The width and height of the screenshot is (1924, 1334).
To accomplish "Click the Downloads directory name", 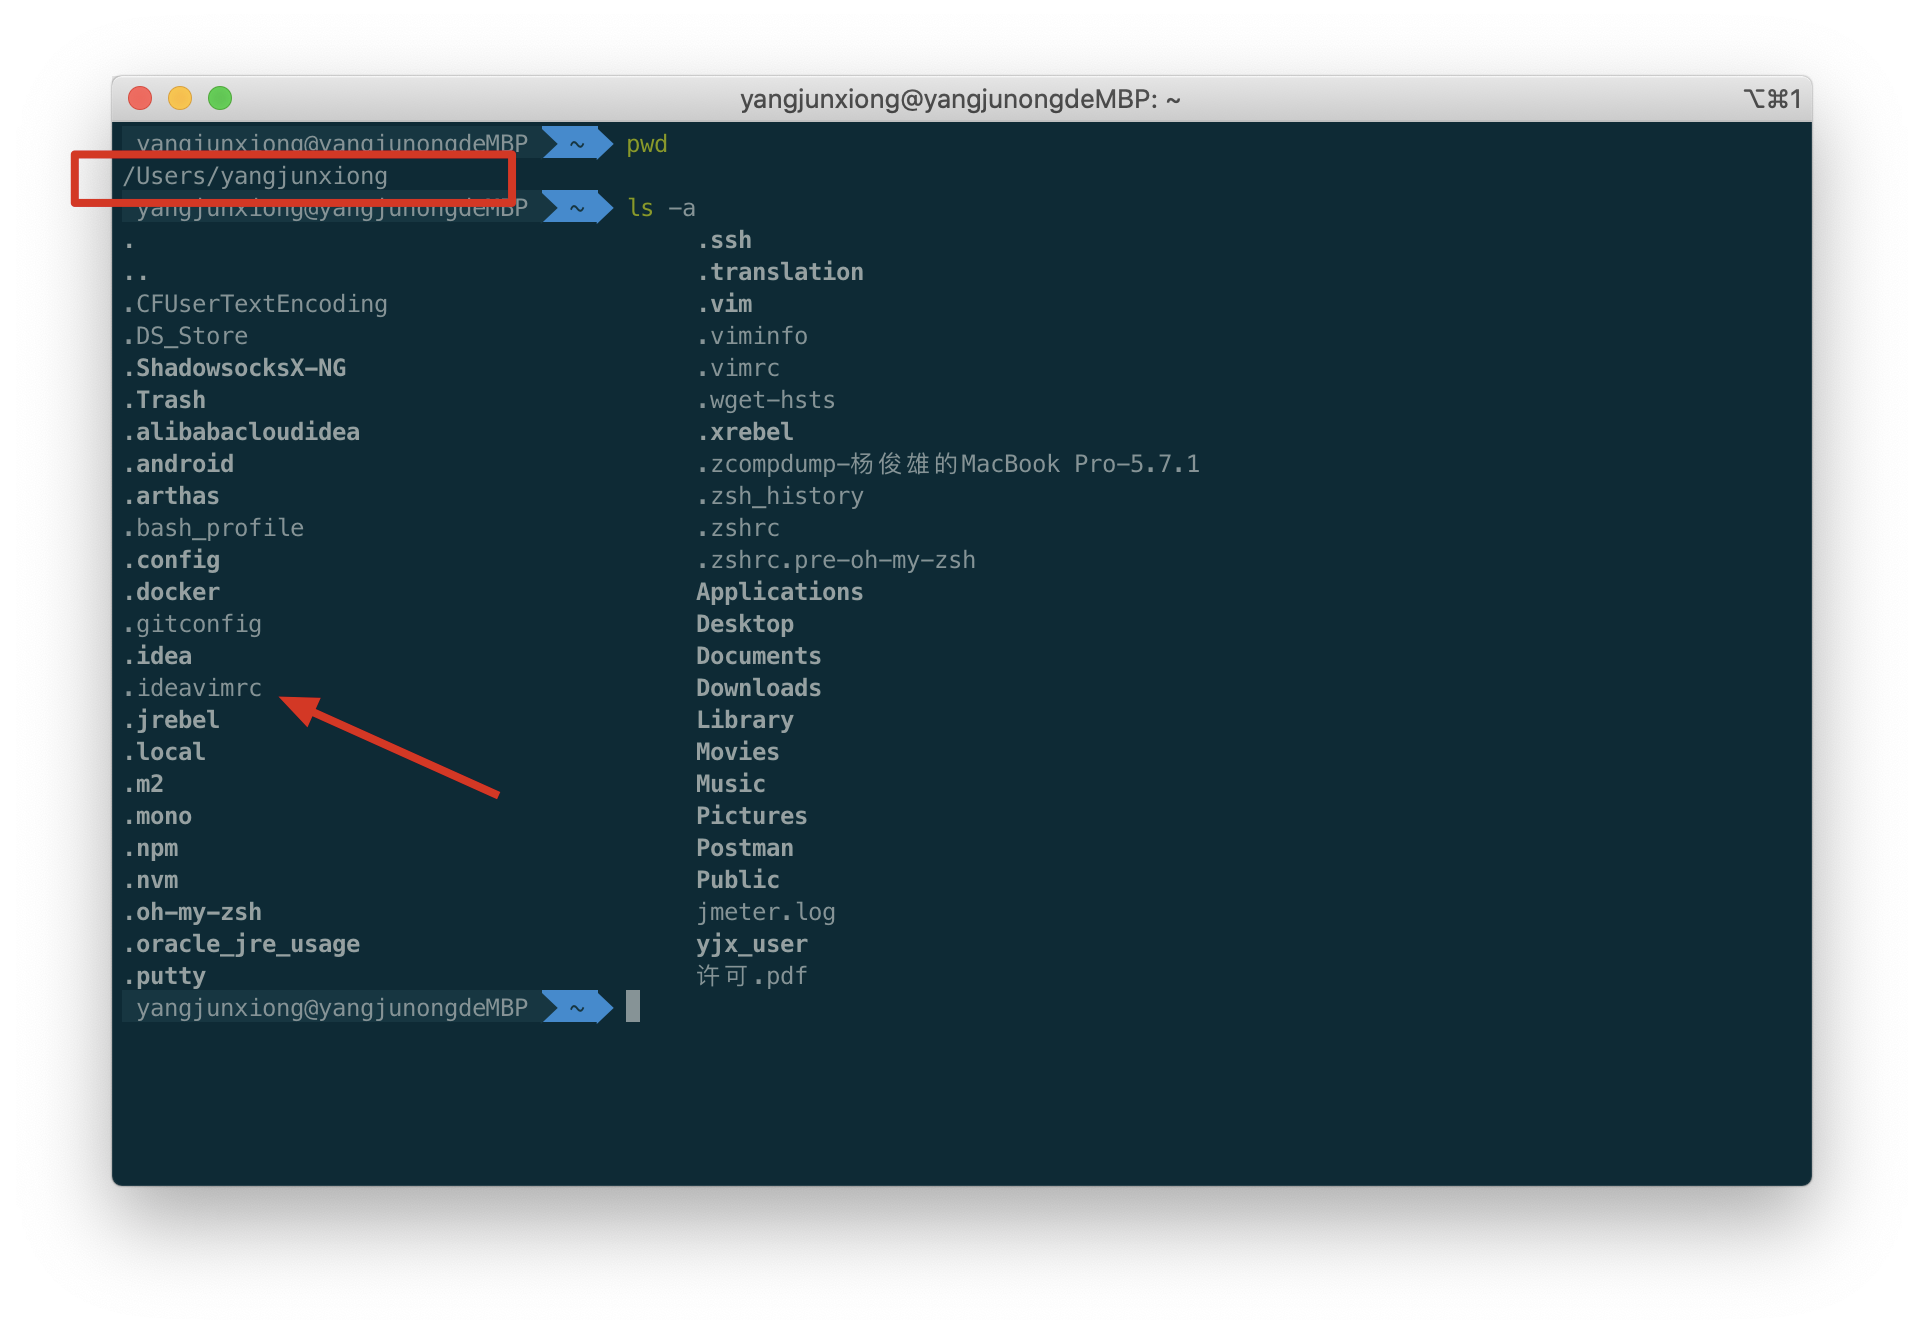I will [x=759, y=688].
